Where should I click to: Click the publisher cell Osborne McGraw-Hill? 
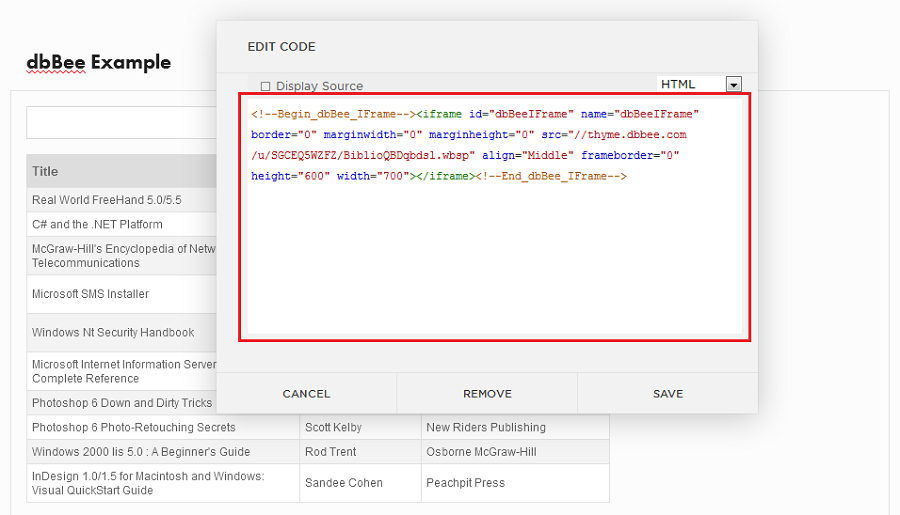515,452
